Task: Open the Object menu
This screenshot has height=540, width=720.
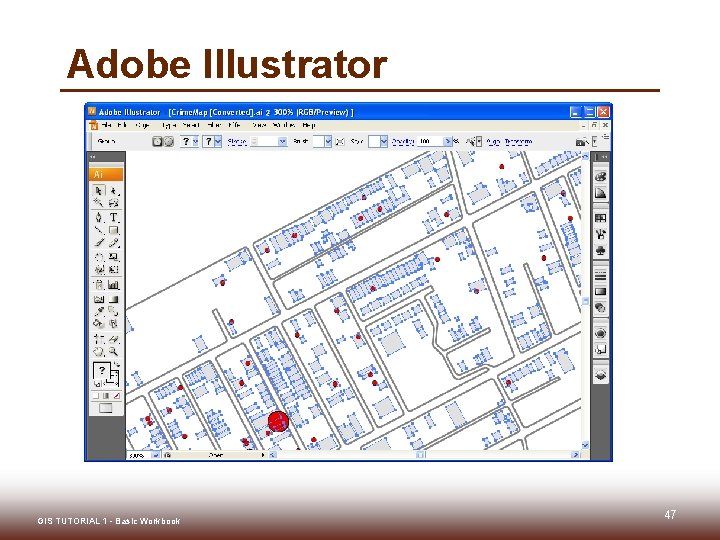Action: pyautogui.click(x=143, y=125)
